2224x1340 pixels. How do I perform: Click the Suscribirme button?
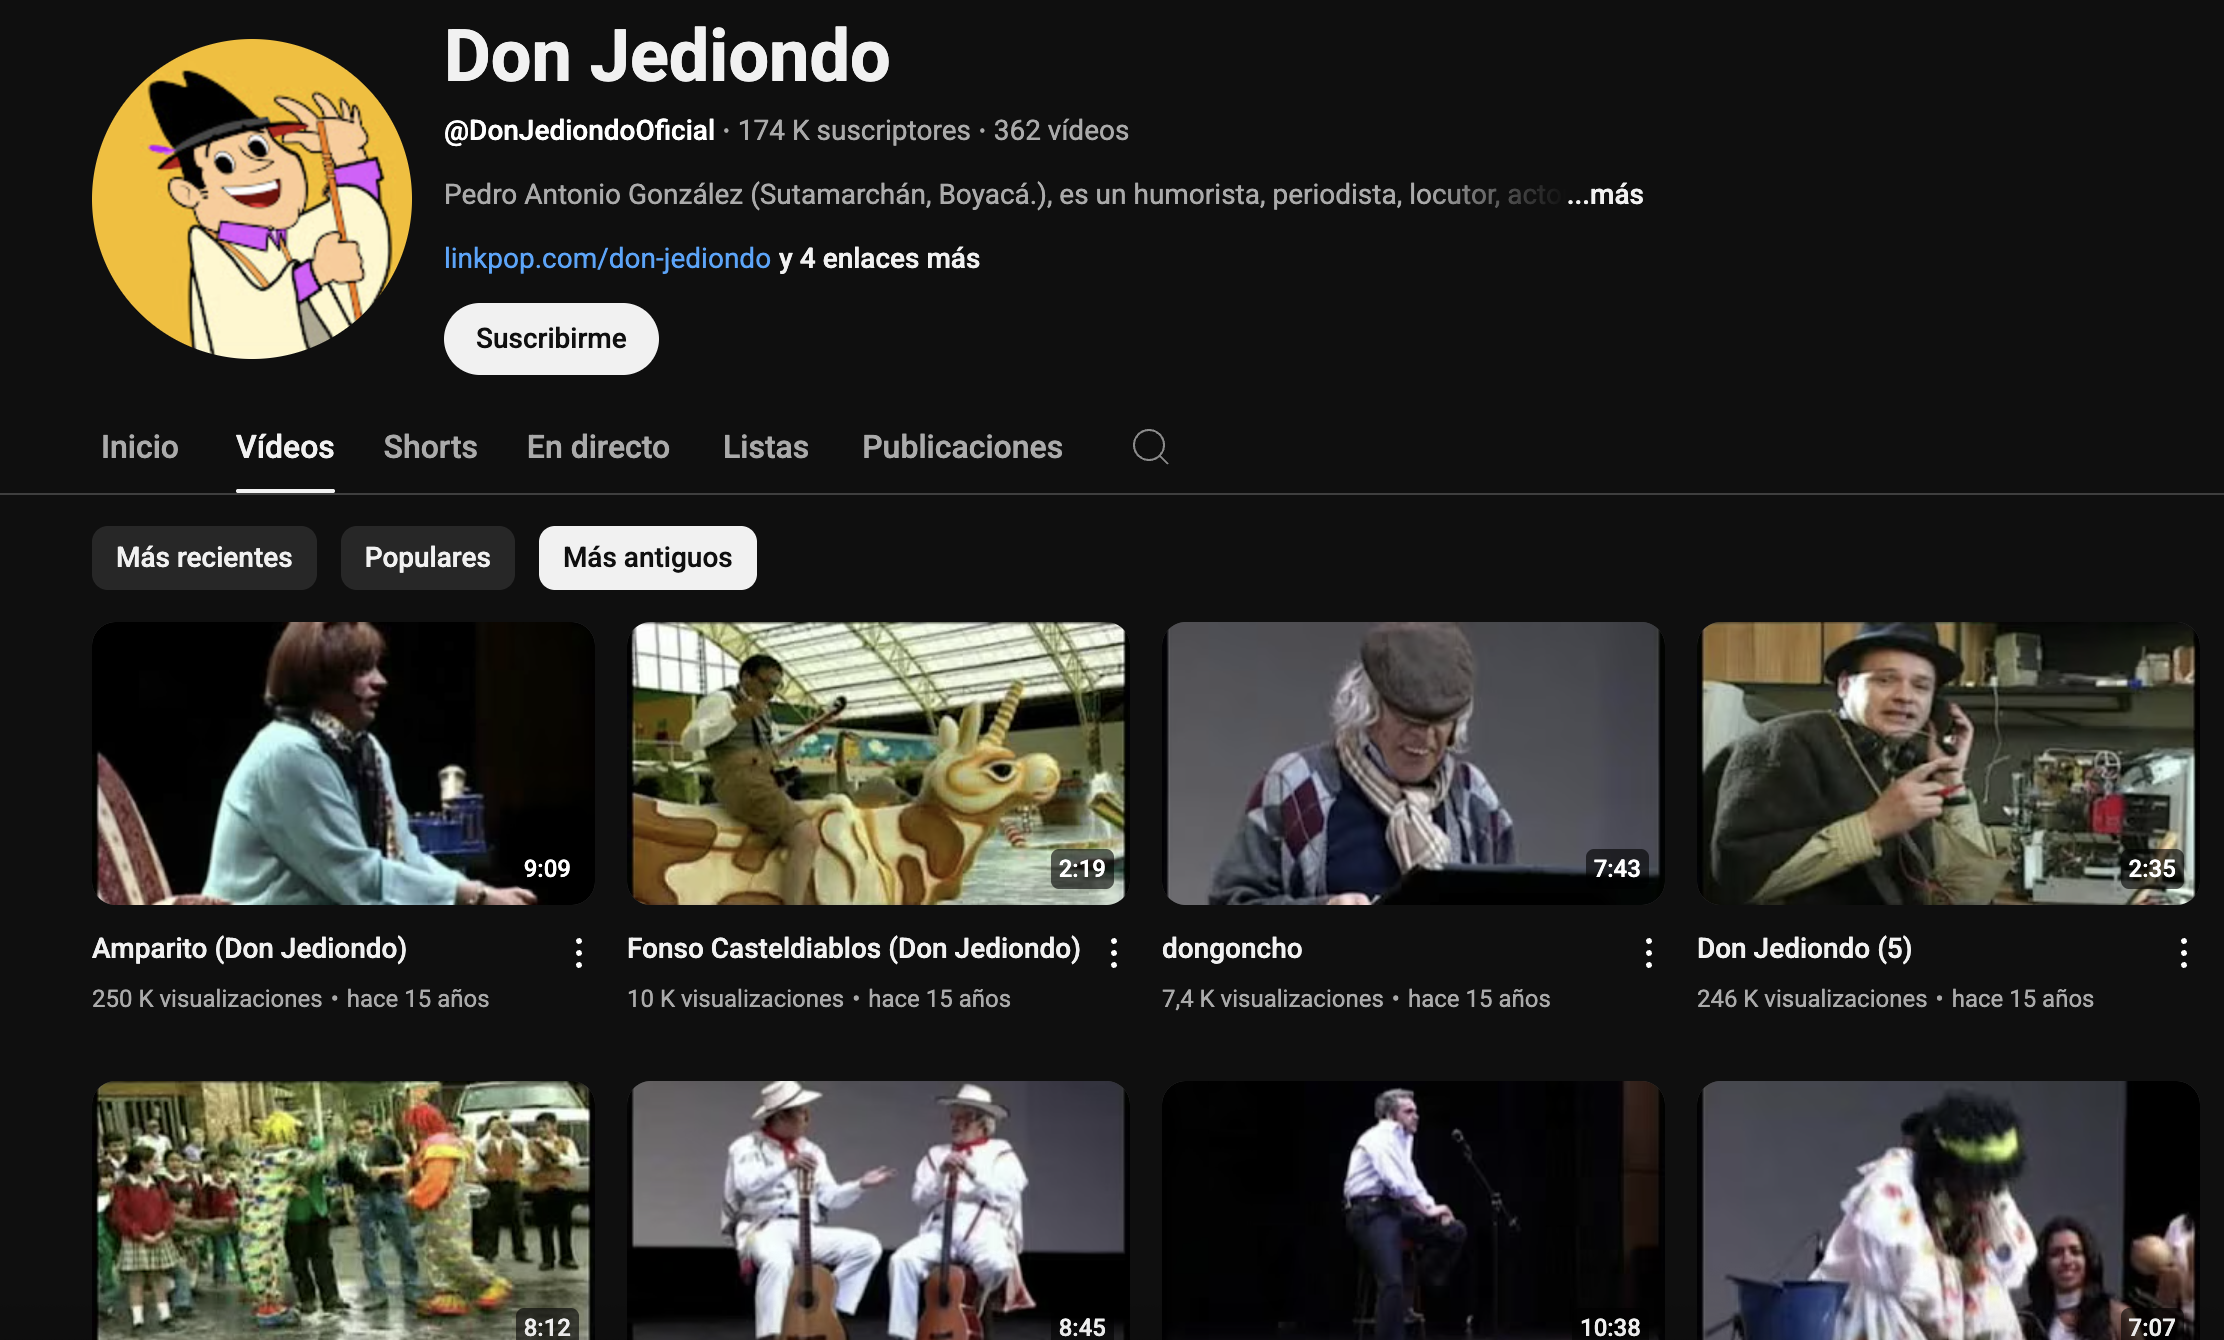(x=551, y=339)
